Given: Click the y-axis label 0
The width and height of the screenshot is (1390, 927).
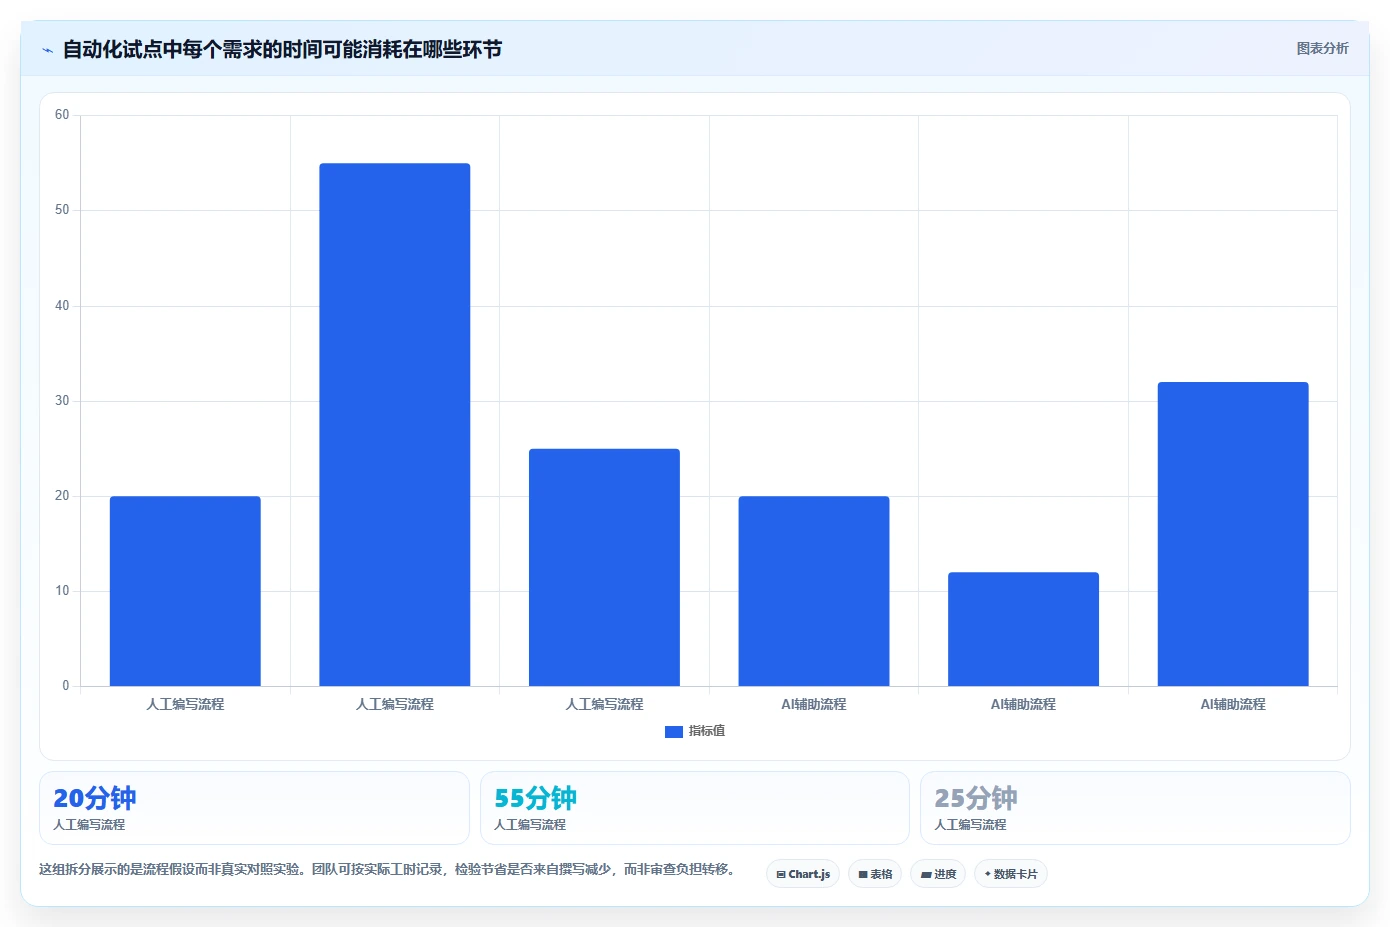Looking at the screenshot, I should 66,686.
